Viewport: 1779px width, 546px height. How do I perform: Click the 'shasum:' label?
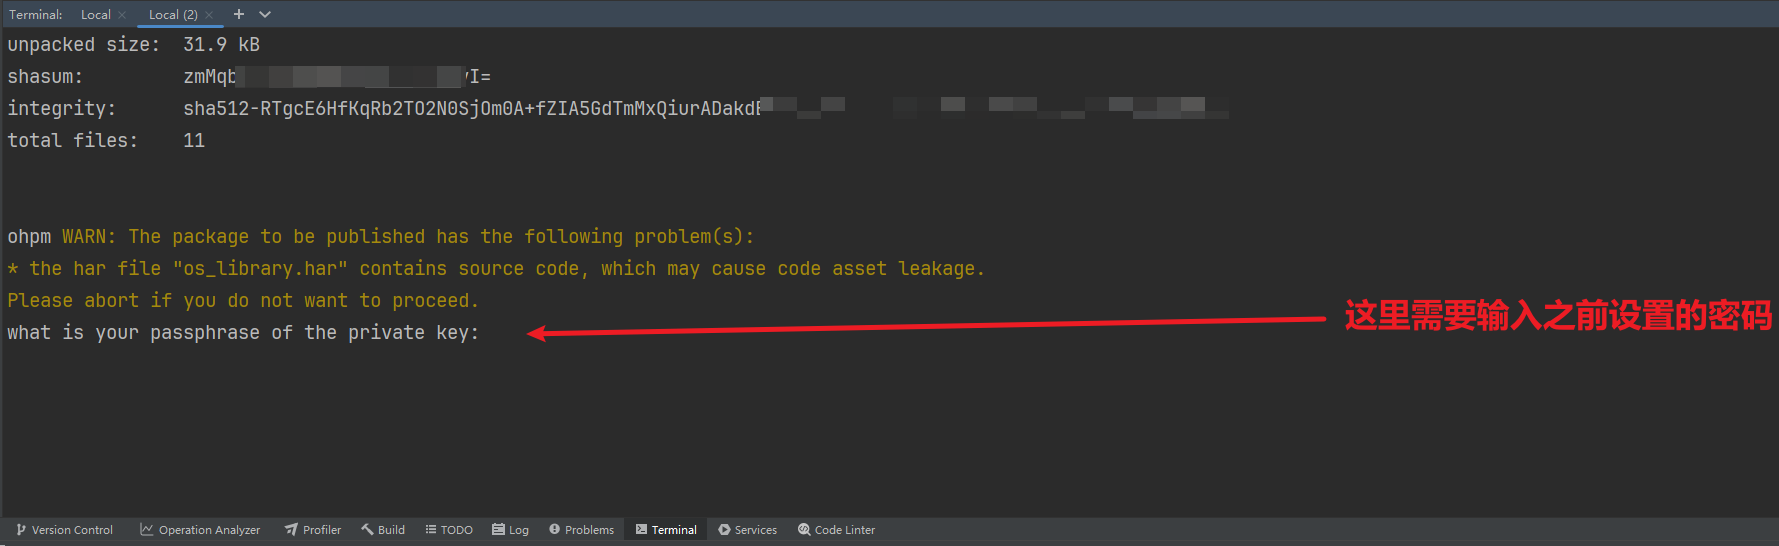[45, 77]
